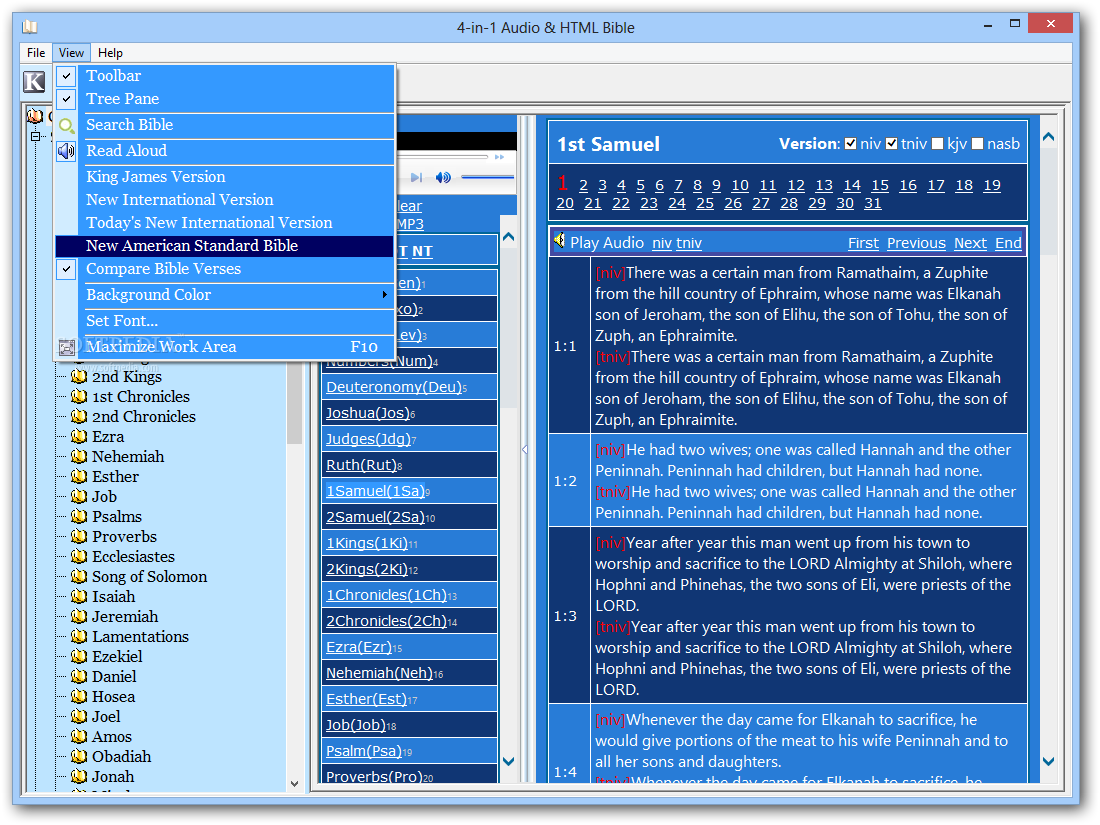The image size is (1100, 825).
Task: Choose Today's New International Version item
Action: (x=224, y=223)
